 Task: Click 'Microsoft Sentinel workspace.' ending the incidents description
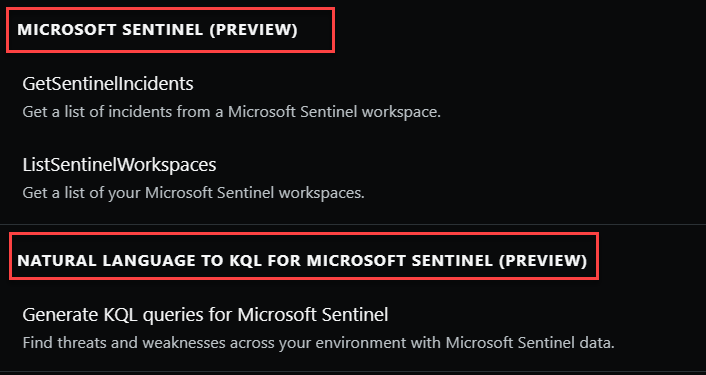click(x=334, y=112)
